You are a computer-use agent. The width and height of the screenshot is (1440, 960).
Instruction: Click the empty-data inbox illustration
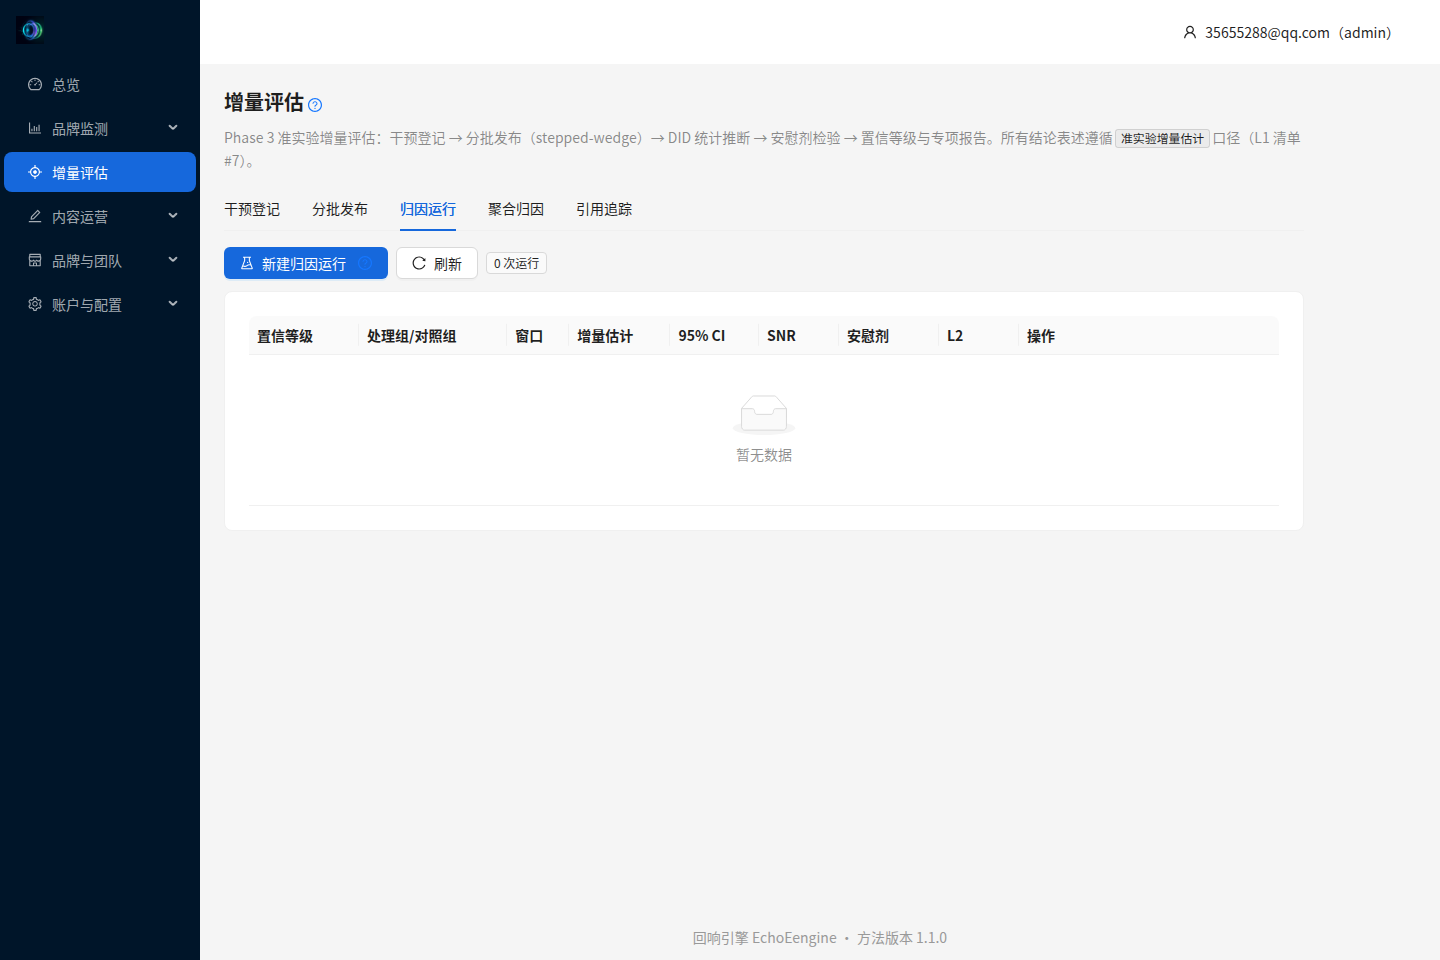(764, 413)
